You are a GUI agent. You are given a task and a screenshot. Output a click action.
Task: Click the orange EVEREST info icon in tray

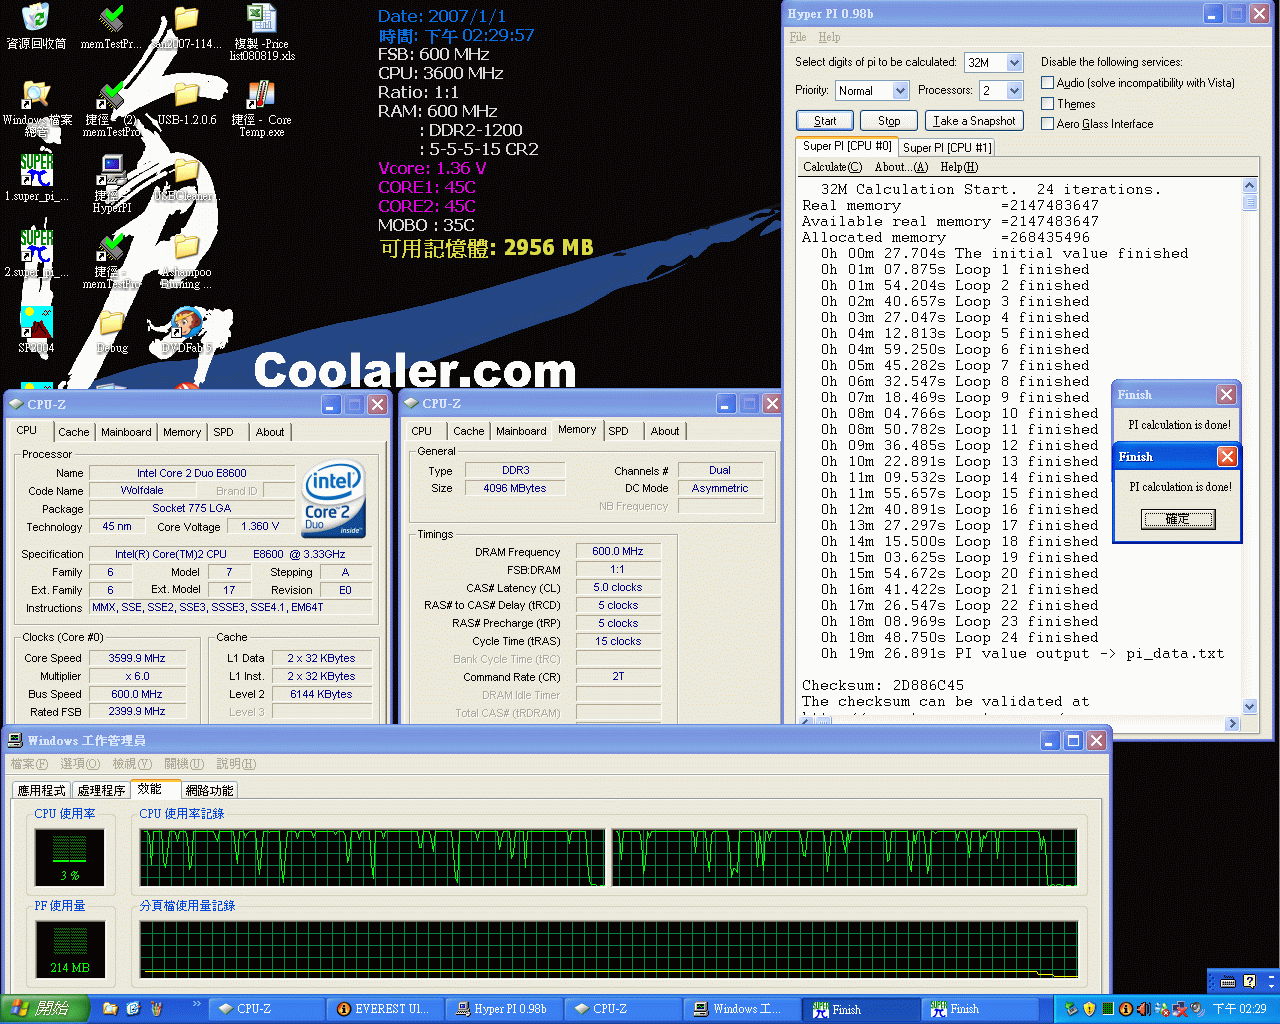click(1125, 1009)
